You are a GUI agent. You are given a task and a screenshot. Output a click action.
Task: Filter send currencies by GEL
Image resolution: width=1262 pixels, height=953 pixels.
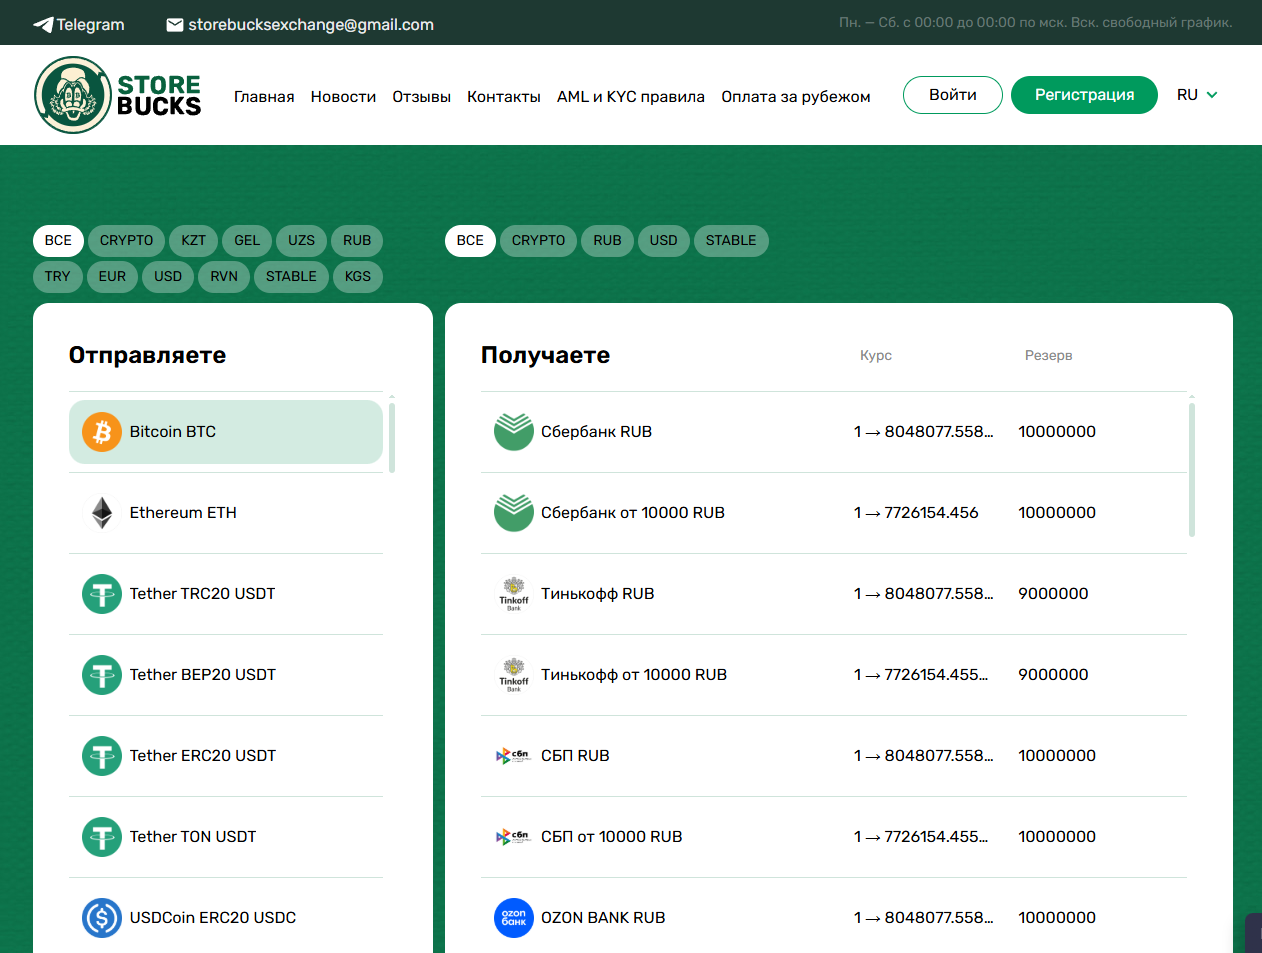(x=247, y=241)
